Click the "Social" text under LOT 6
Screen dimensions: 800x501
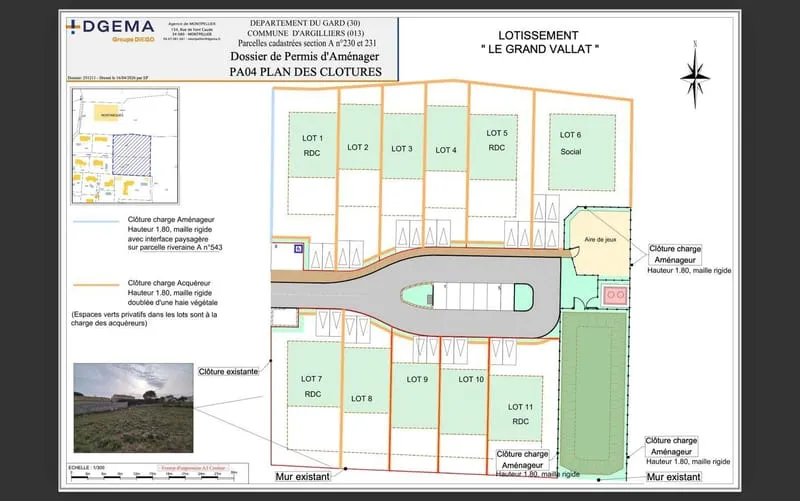pyautogui.click(x=571, y=152)
